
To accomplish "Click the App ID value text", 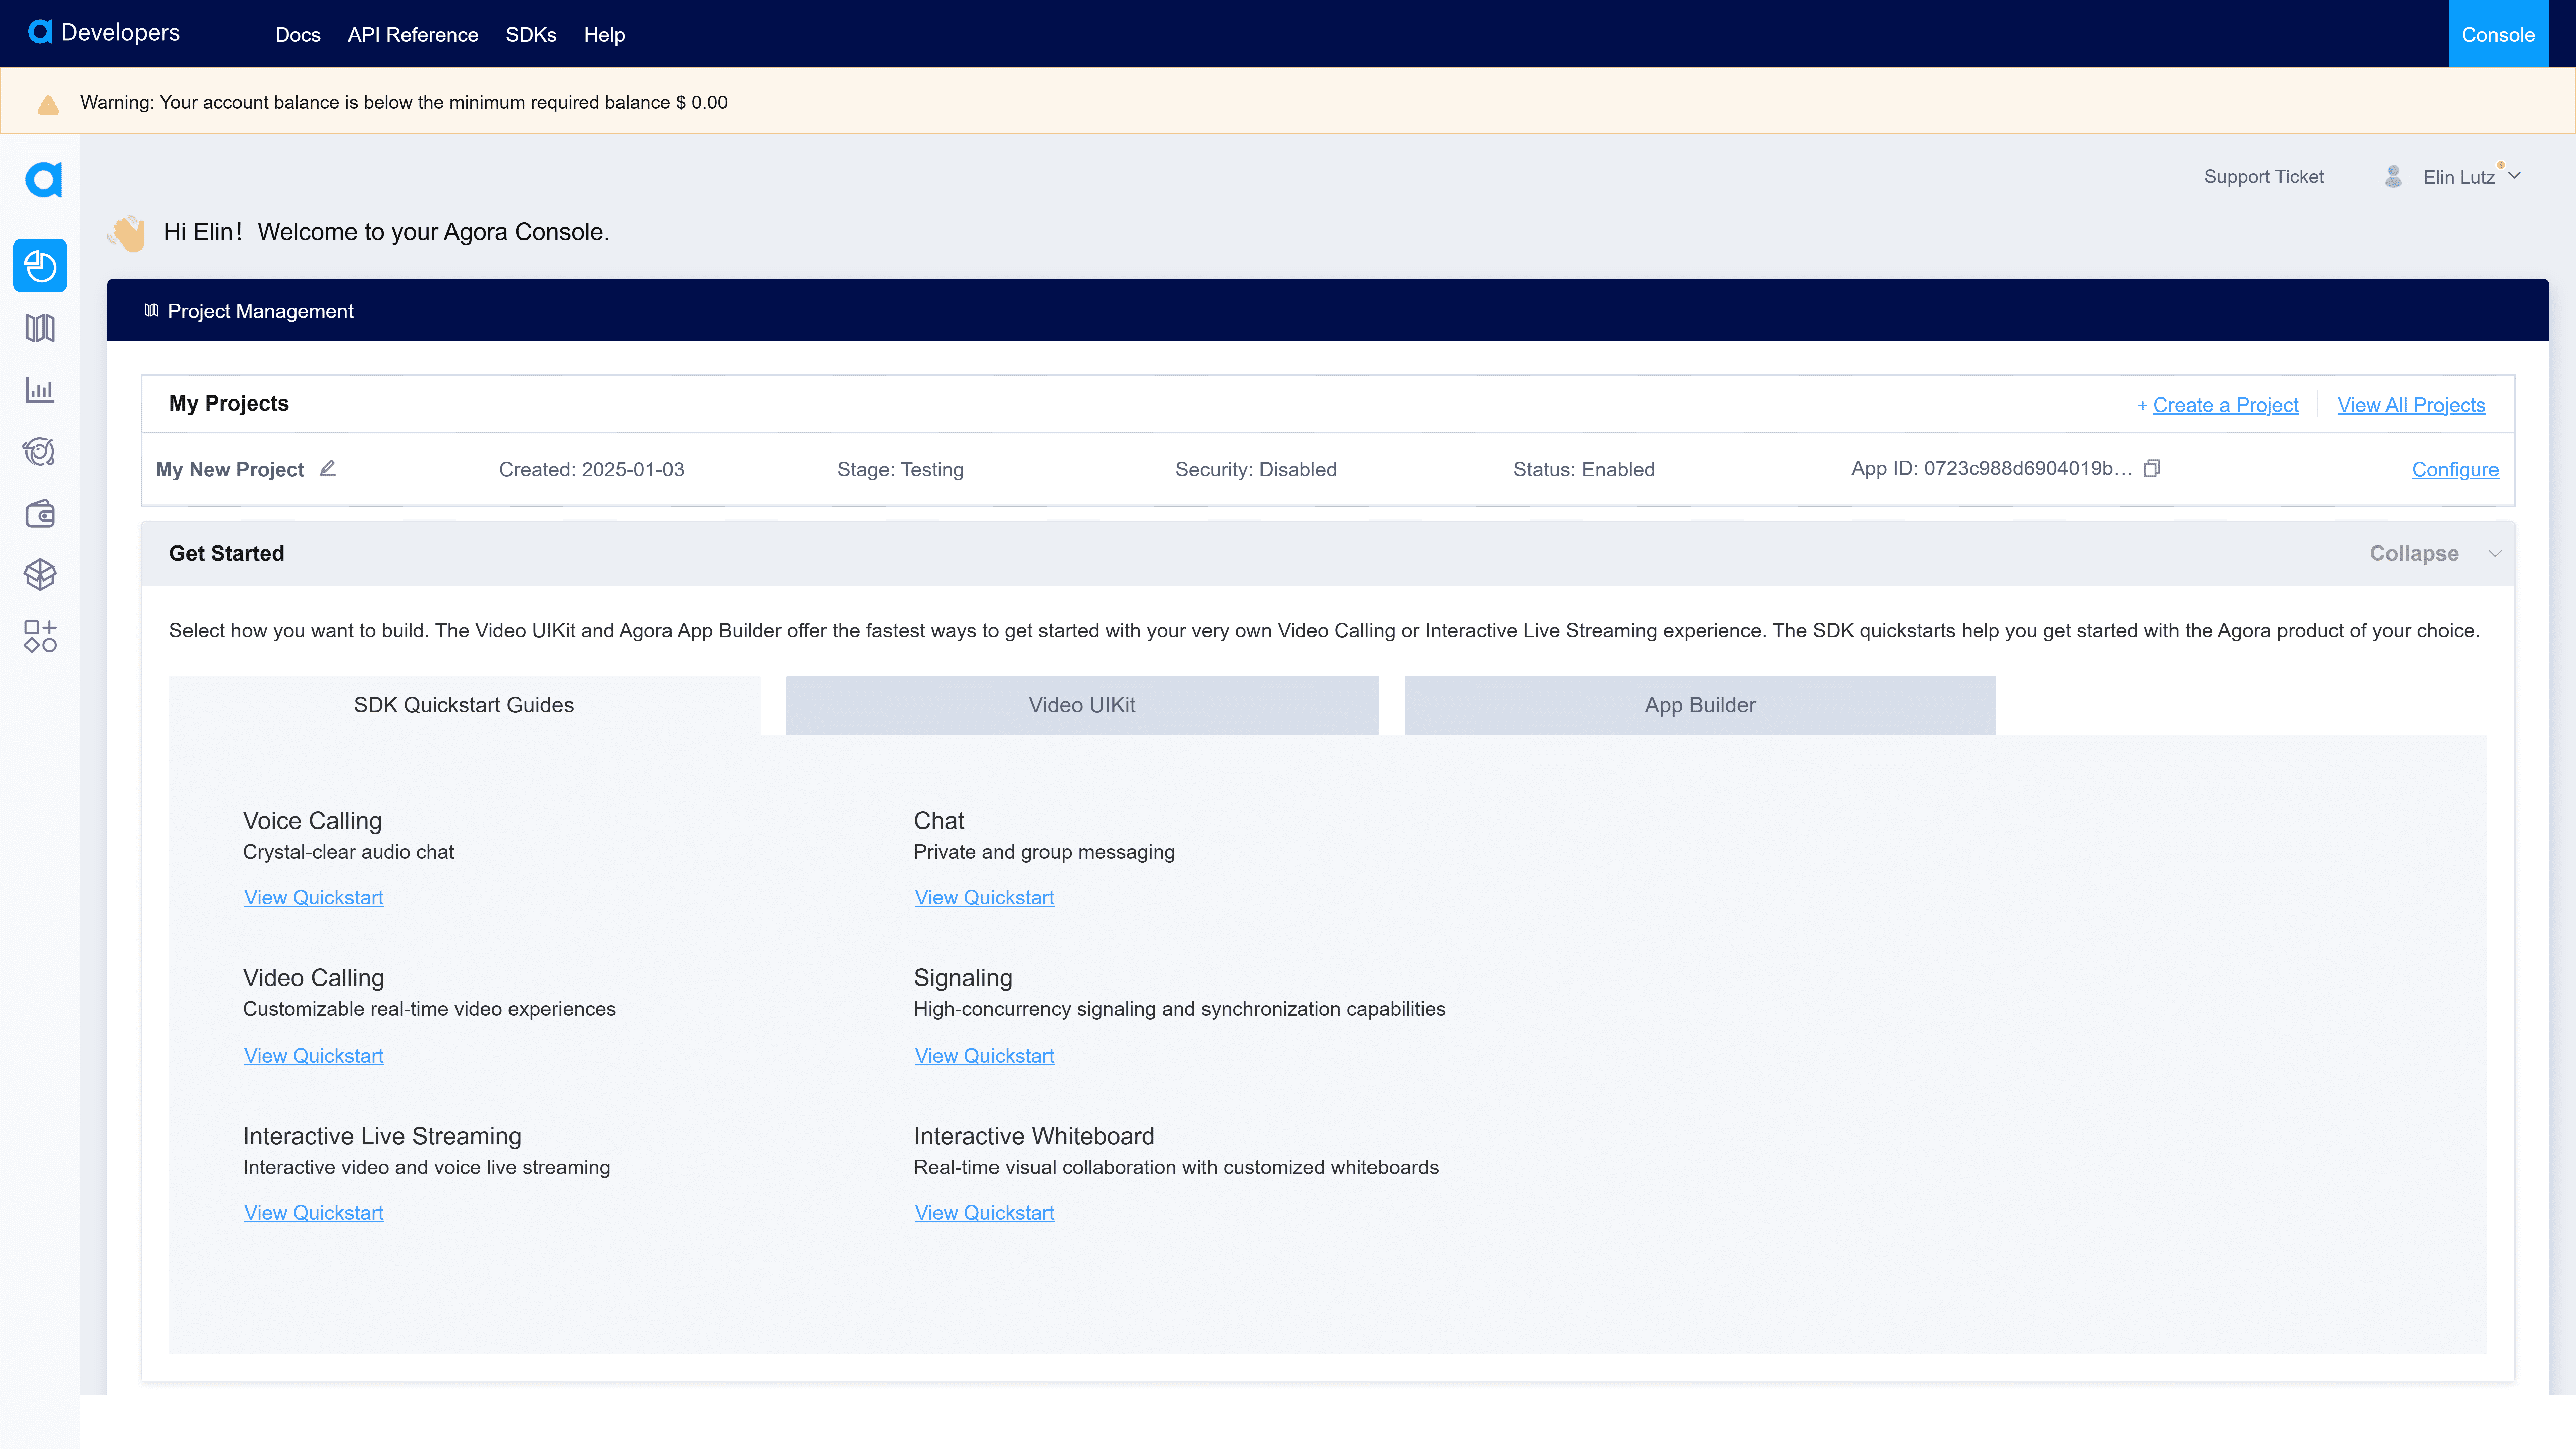I will coord(1992,468).
